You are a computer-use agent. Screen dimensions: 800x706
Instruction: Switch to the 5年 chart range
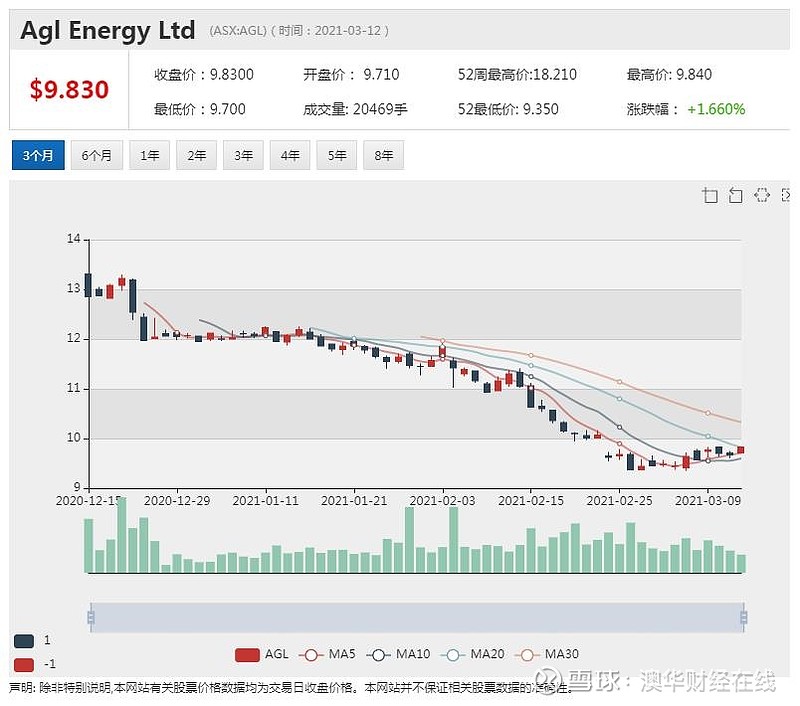[337, 155]
